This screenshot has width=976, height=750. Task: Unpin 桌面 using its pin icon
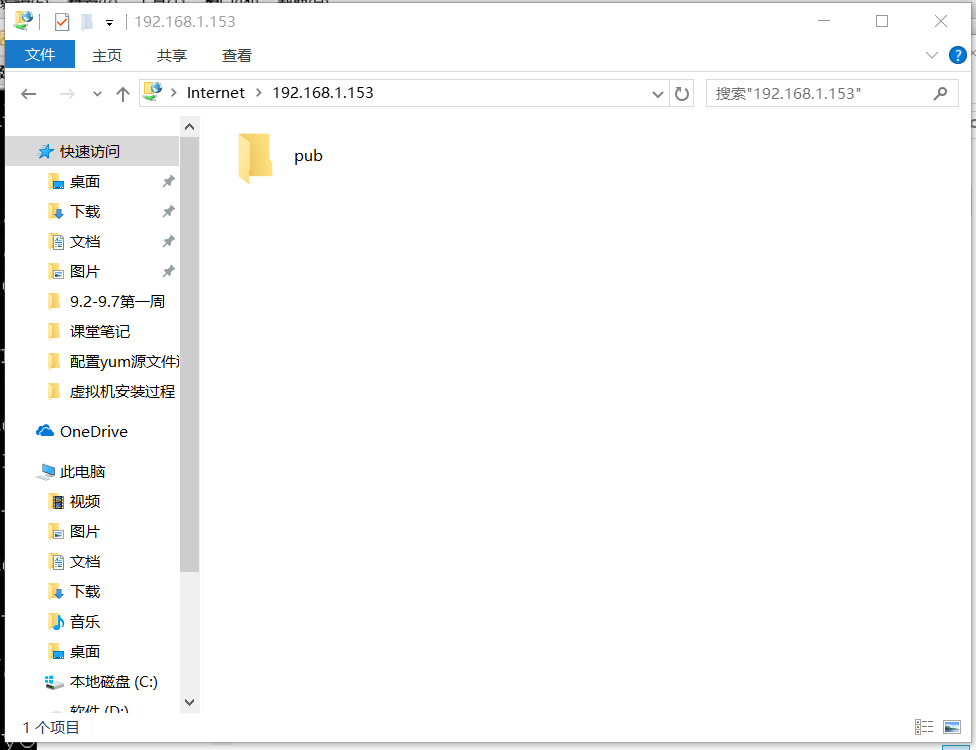tap(168, 181)
